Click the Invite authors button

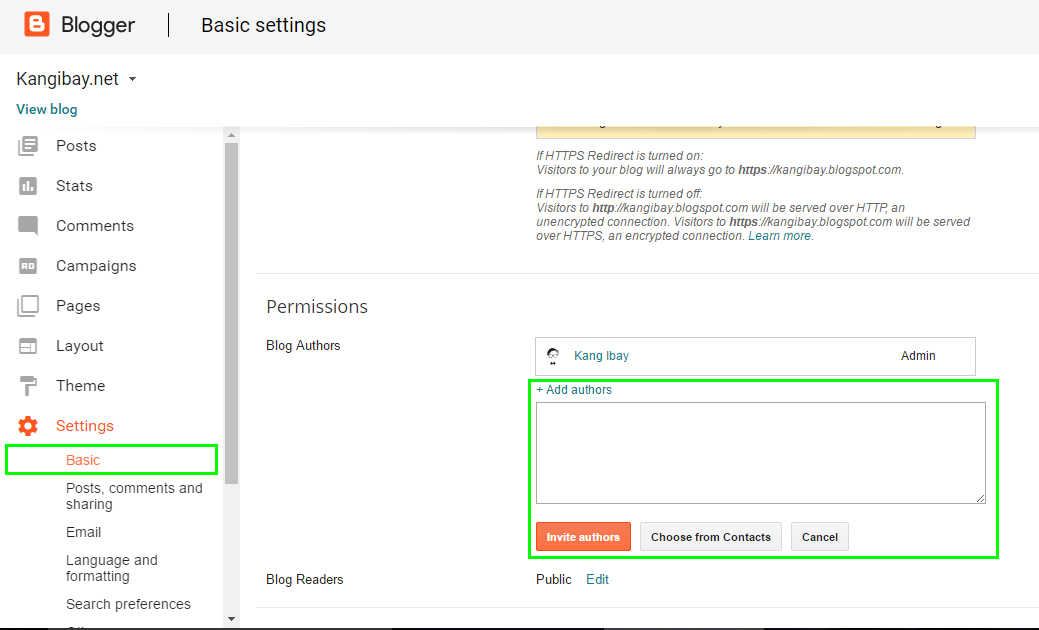click(583, 537)
